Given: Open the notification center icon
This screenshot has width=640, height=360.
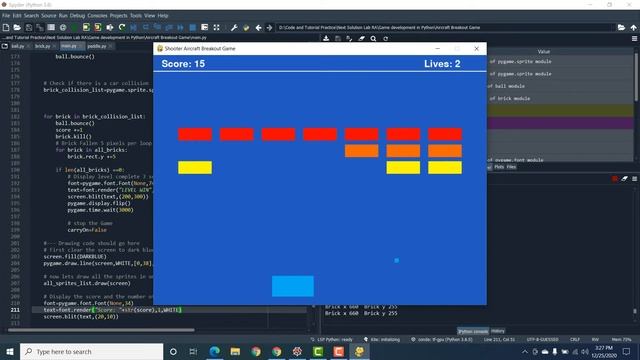Looking at the screenshot, I should (627, 351).
